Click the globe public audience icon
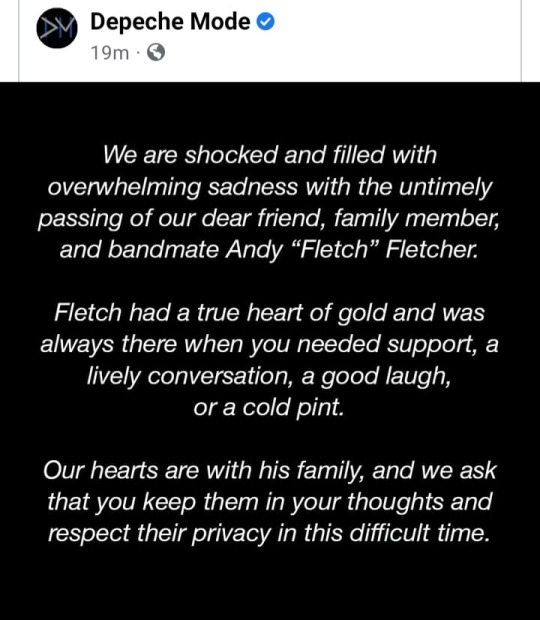Screen dimensions: 540x620 (x=156, y=53)
